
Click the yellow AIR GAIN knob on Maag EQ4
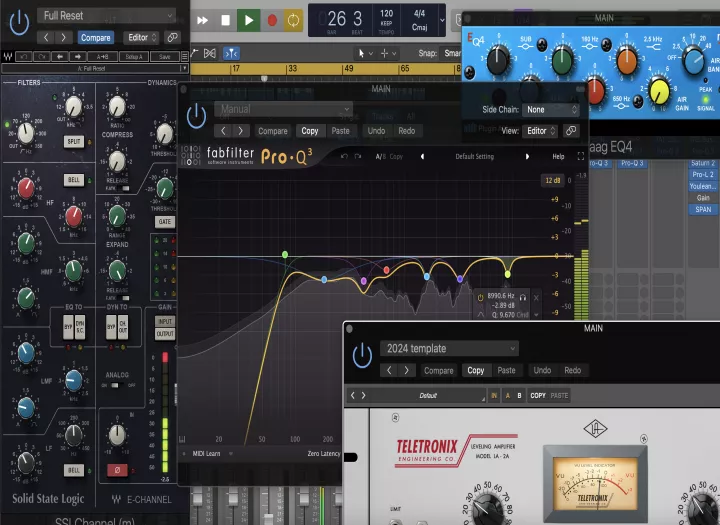(659, 91)
